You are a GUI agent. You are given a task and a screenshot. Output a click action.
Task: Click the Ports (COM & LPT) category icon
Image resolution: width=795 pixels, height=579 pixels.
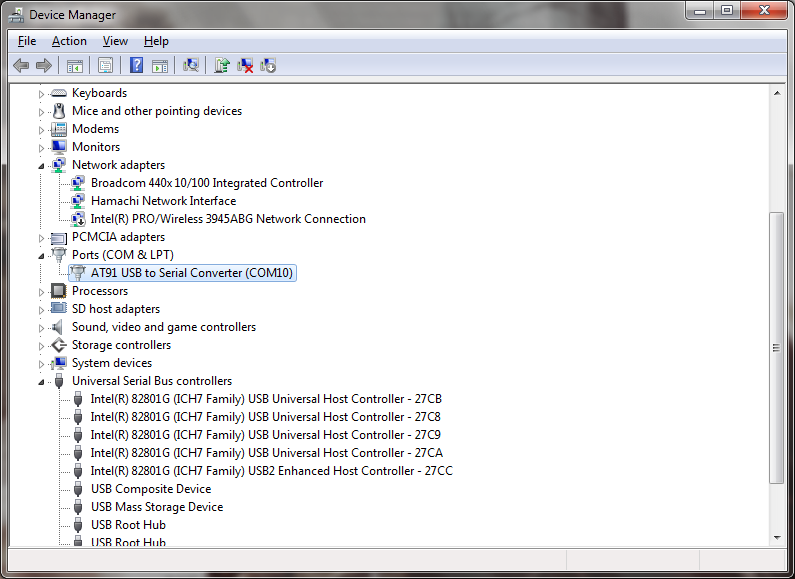(x=59, y=255)
